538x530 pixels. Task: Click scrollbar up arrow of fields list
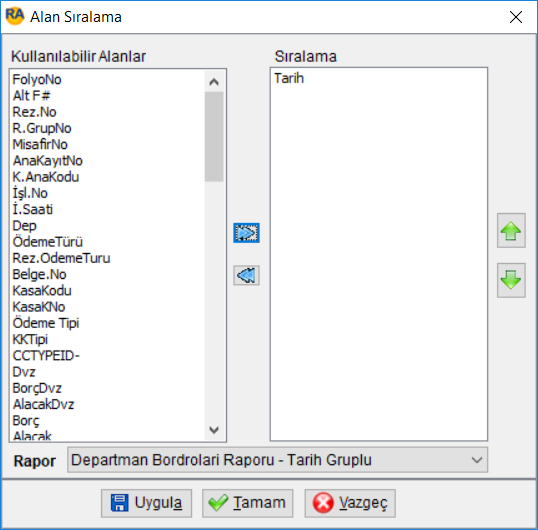[214, 82]
